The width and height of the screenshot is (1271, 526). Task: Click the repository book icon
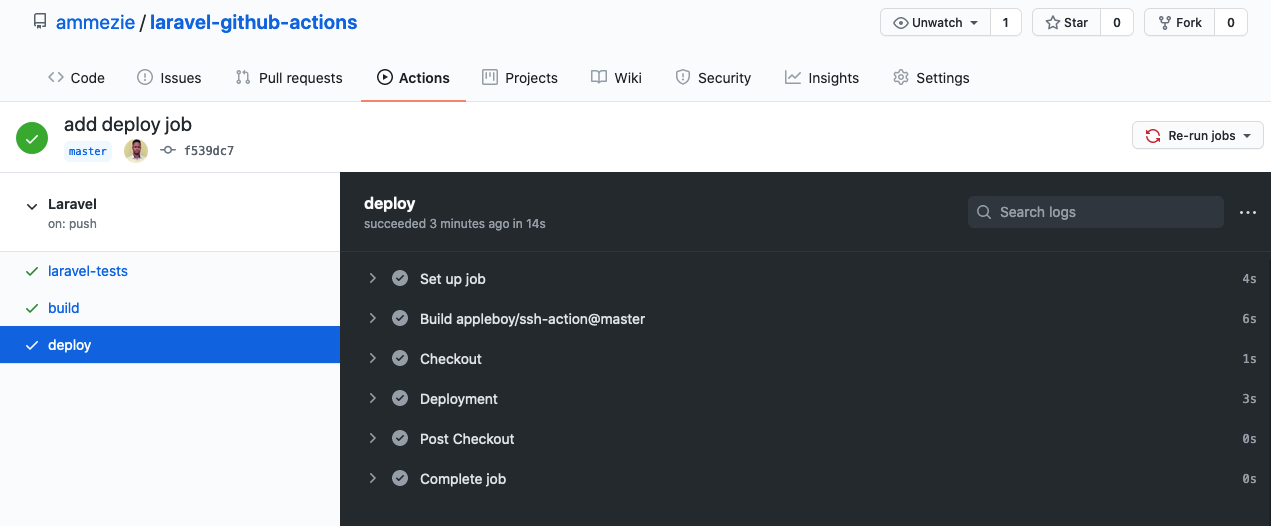pyautogui.click(x=40, y=22)
